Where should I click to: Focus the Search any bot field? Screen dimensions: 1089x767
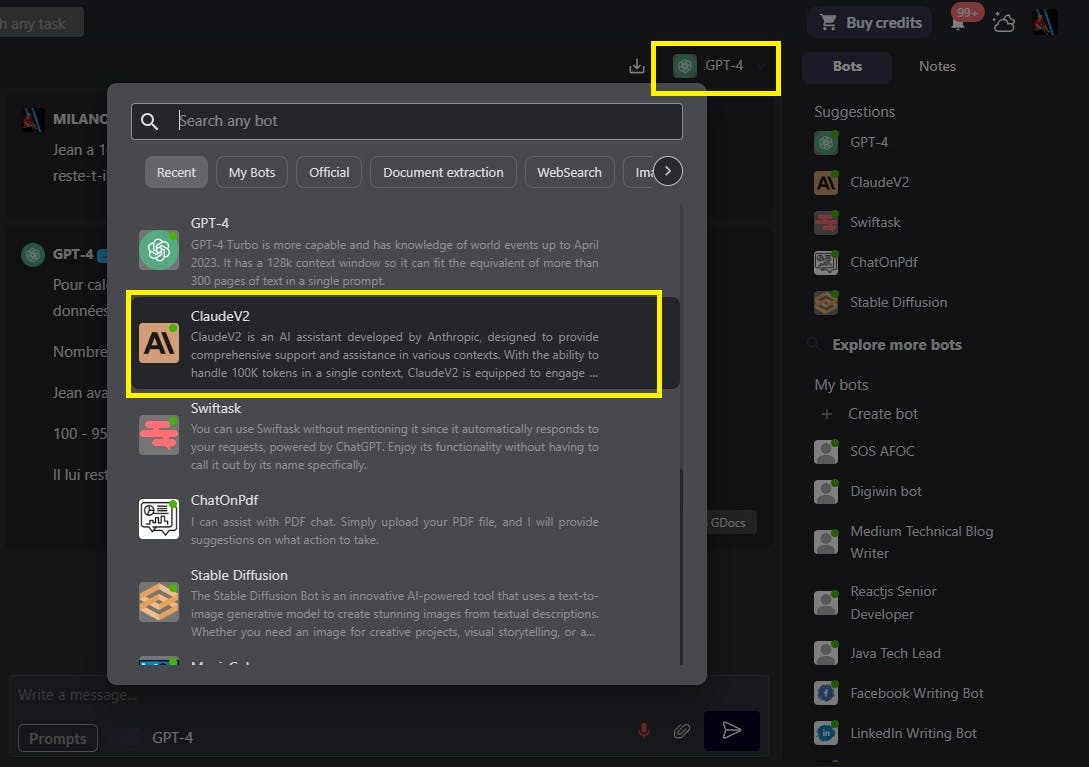tap(407, 121)
